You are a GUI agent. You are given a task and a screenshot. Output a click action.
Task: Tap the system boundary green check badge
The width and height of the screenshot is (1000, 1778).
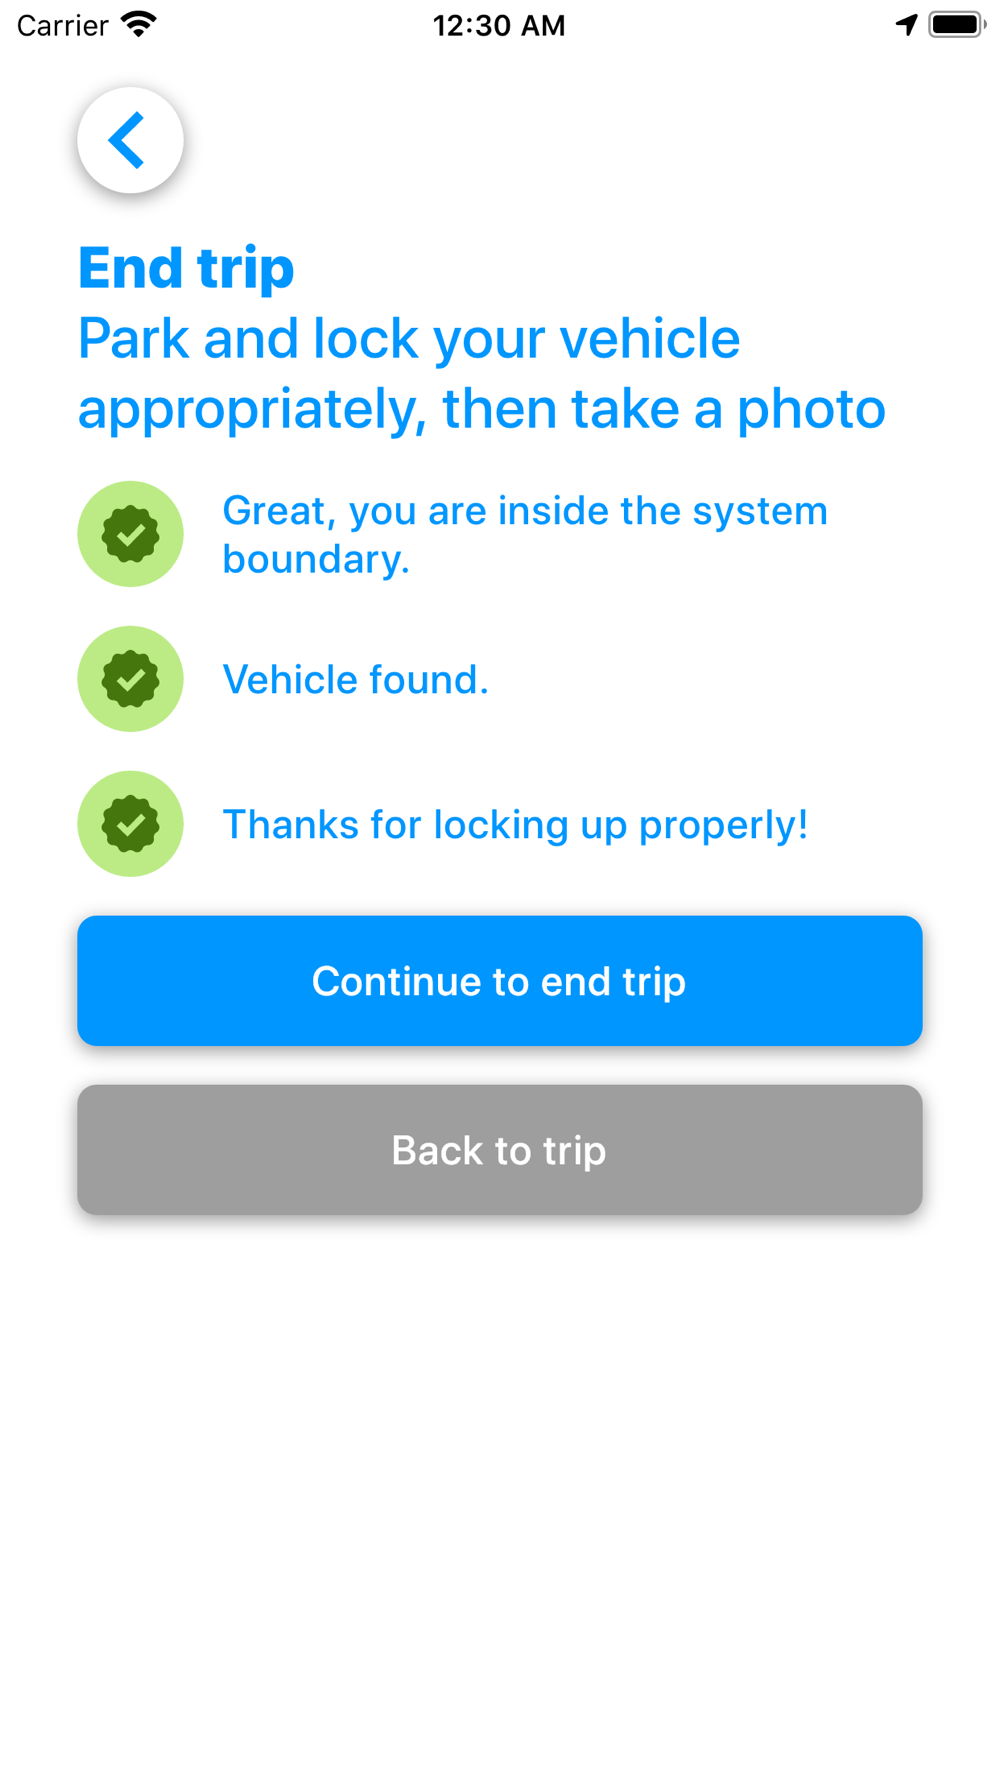tap(130, 534)
